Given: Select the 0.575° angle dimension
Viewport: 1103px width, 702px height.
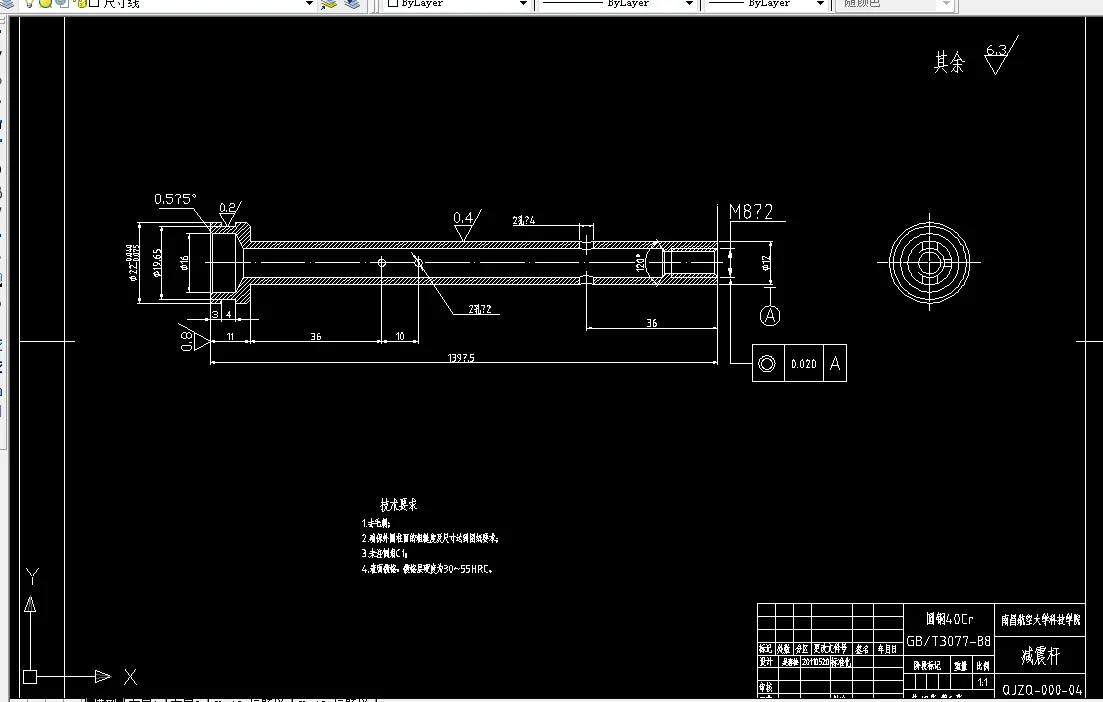Looking at the screenshot, I should [x=175, y=199].
